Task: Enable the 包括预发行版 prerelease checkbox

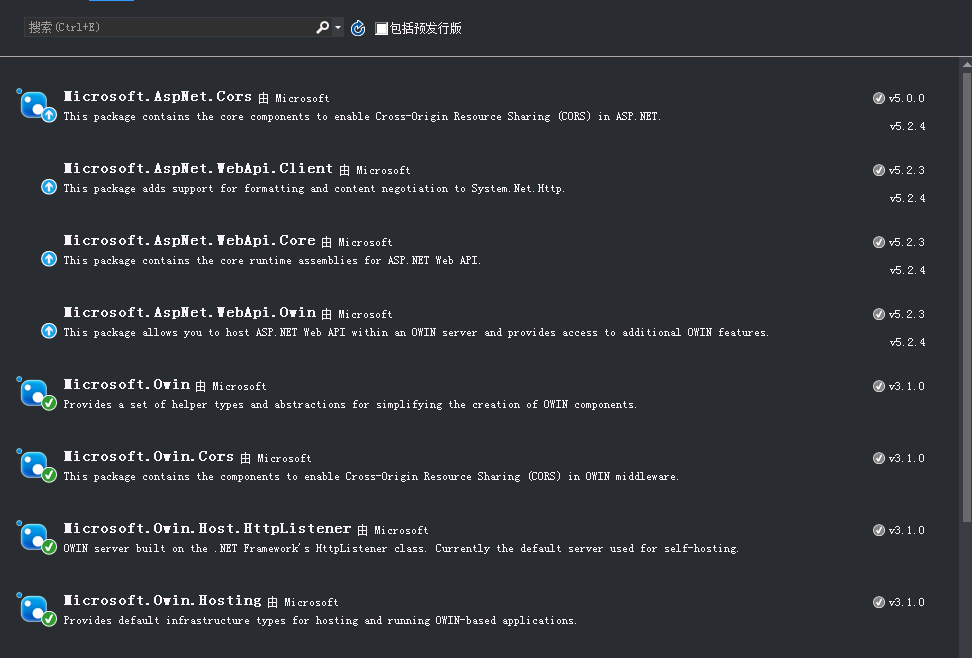Action: [381, 28]
